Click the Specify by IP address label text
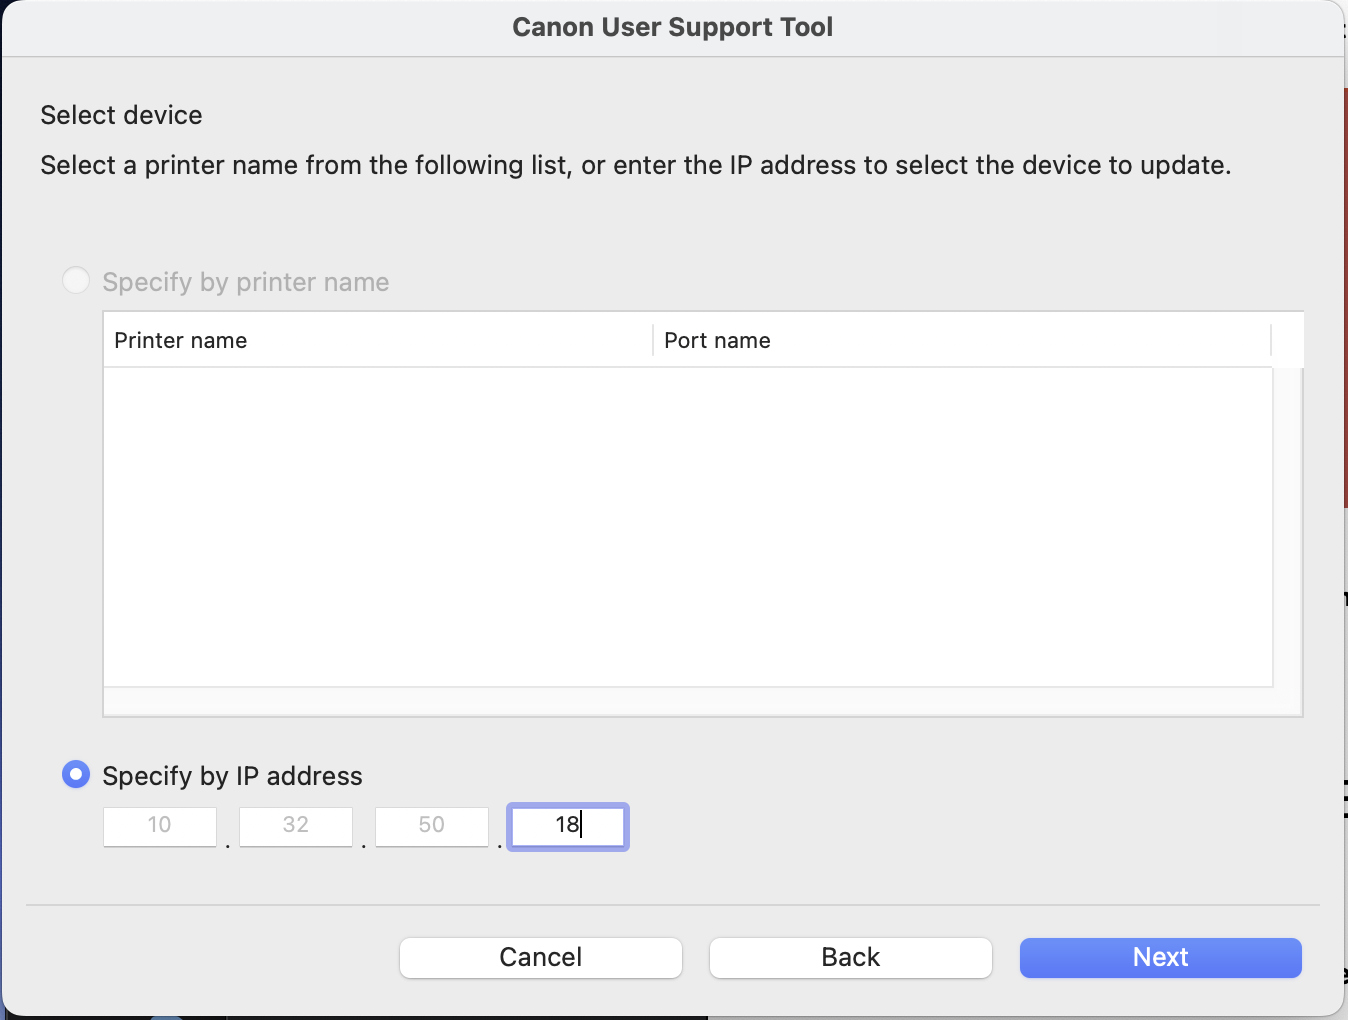The image size is (1348, 1020). coord(232,776)
